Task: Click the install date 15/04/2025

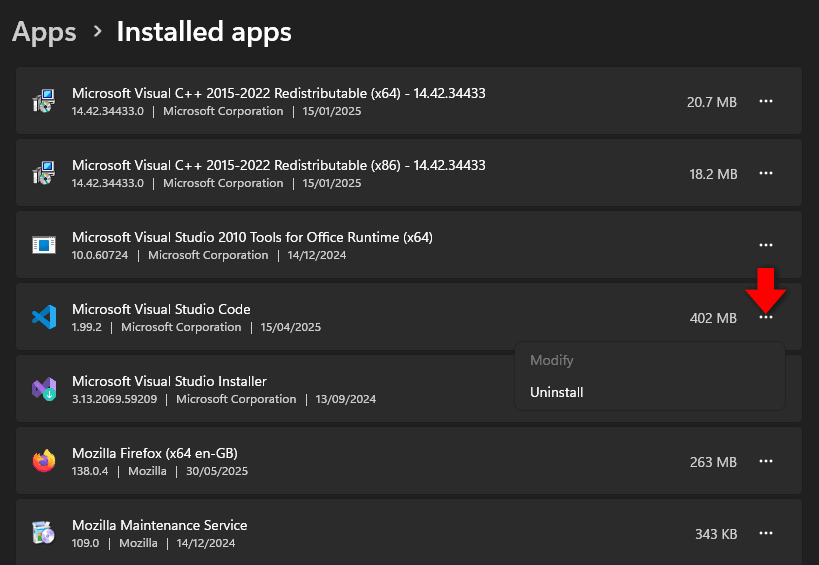Action: coord(290,327)
